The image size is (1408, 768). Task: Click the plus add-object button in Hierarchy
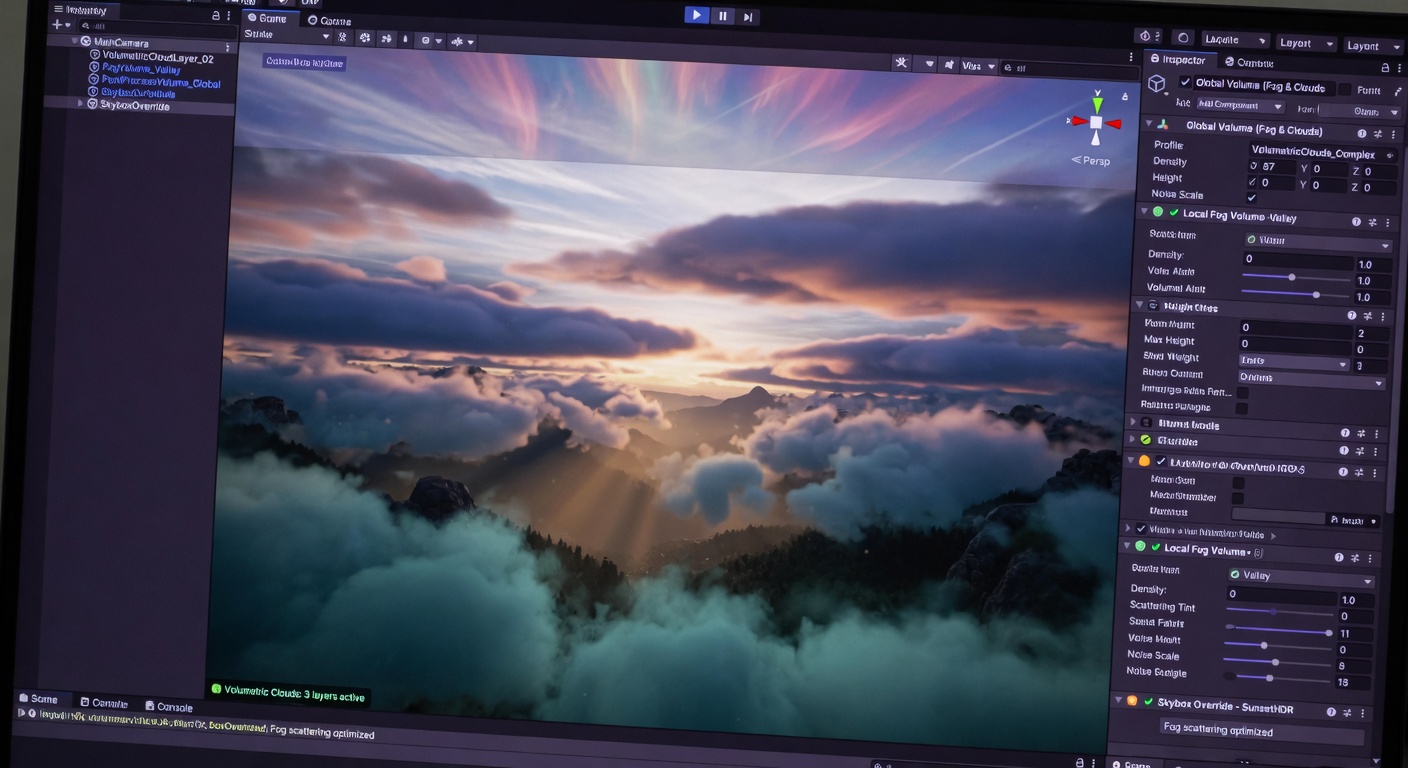(57, 25)
